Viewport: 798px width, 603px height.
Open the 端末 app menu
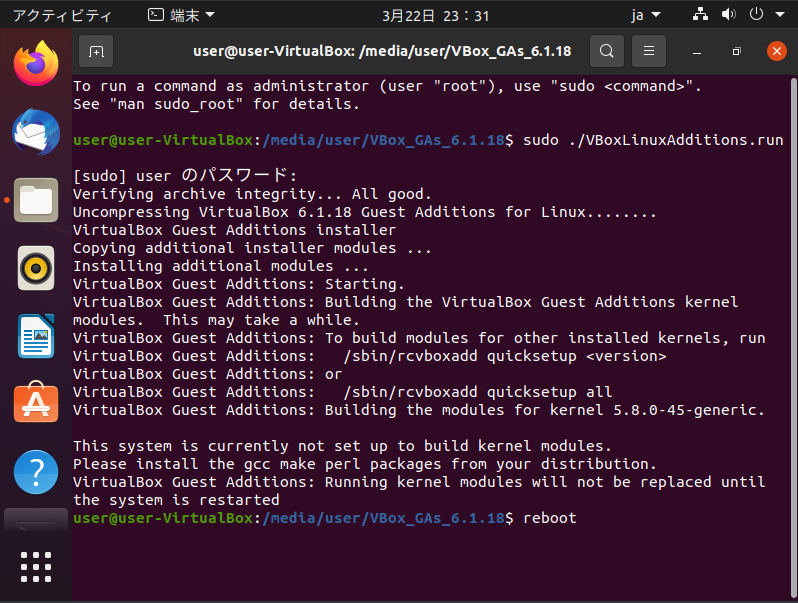(x=181, y=15)
